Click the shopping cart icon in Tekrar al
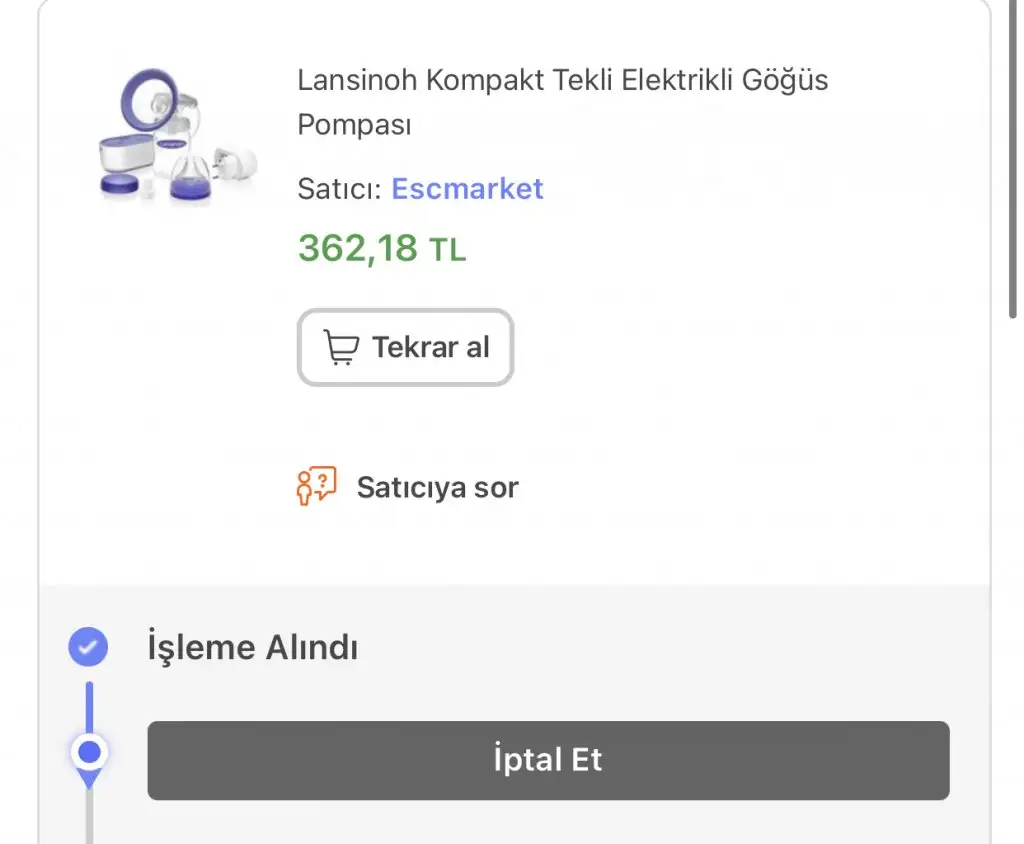Image resolution: width=1024 pixels, height=844 pixels. [341, 348]
